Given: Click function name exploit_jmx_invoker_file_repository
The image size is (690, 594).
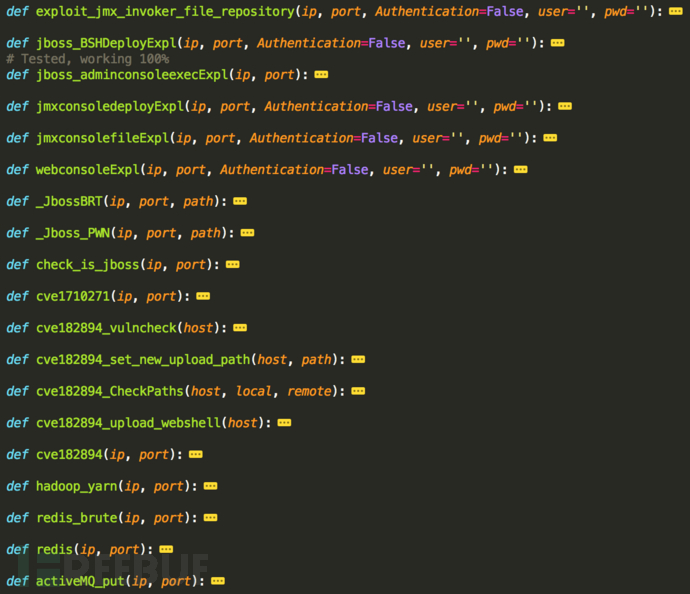Looking at the screenshot, I should [165, 12].
